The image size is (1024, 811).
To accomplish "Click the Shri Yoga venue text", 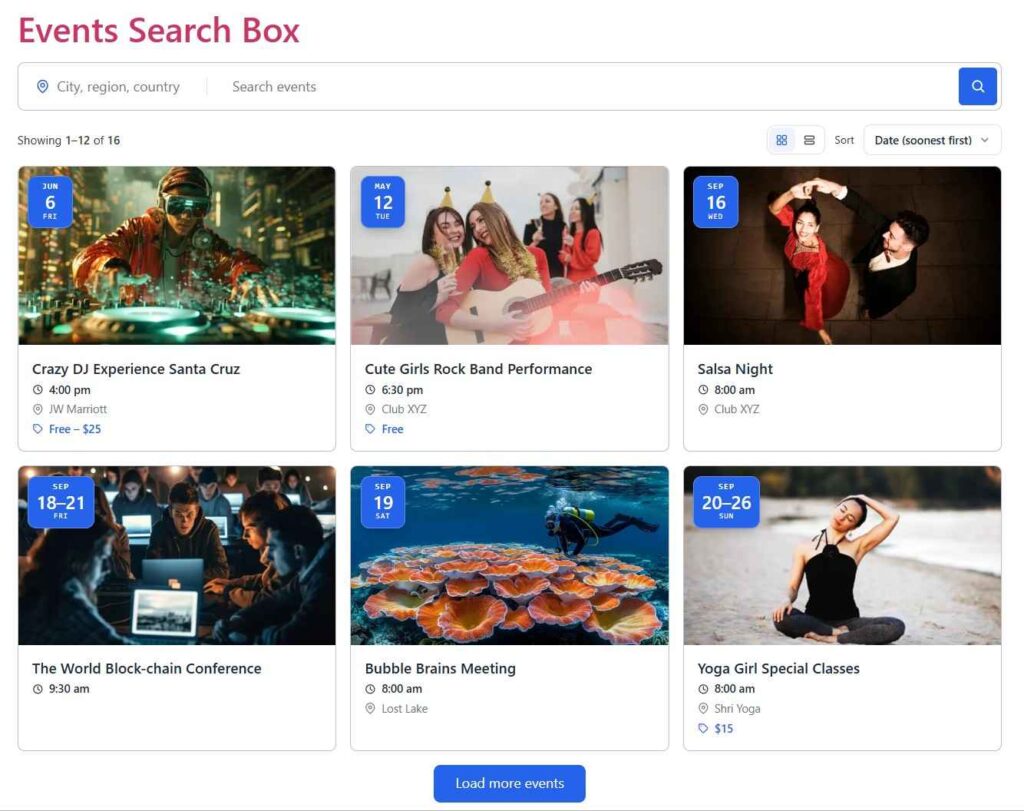I will pyautogui.click(x=737, y=708).
